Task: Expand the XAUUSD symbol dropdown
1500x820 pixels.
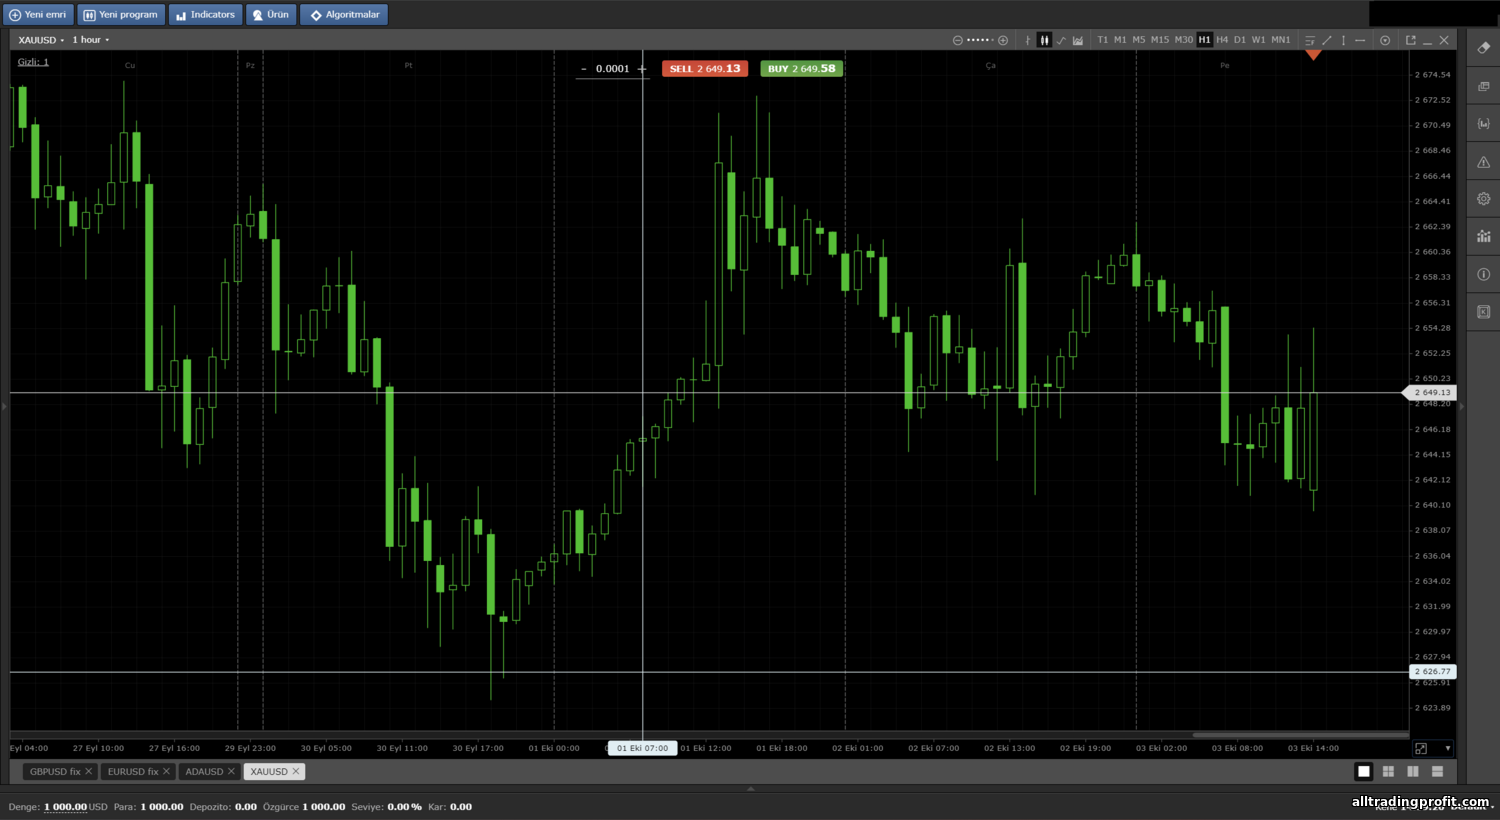Action: (x=41, y=40)
